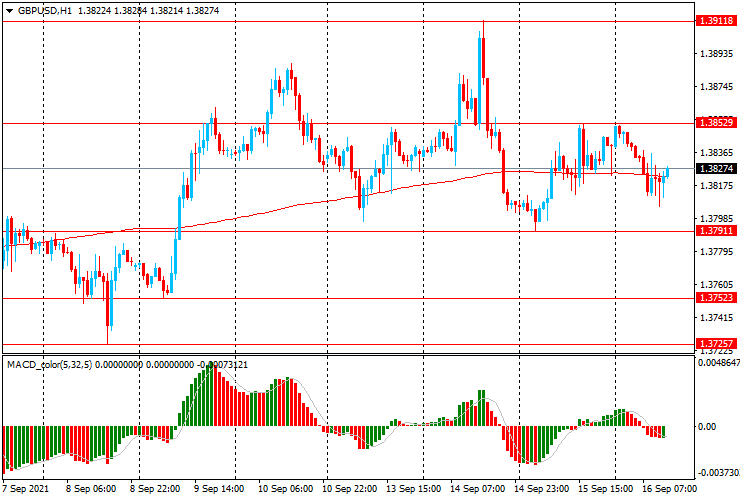Image resolution: width=740 pixels, height=500 pixels.
Task: Click the 1.38935 value on price scale
Action: [716, 55]
